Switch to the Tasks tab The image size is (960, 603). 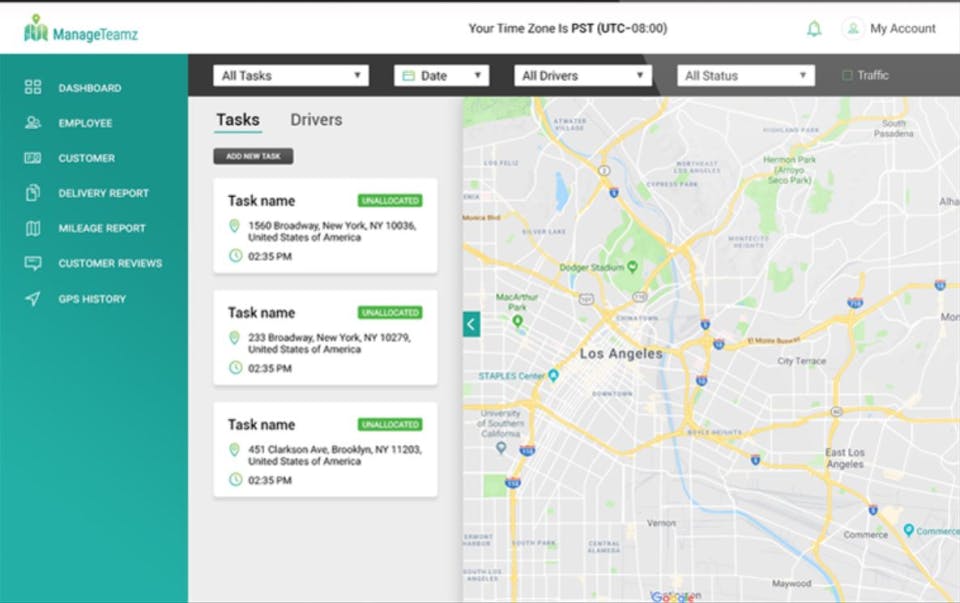coord(238,120)
